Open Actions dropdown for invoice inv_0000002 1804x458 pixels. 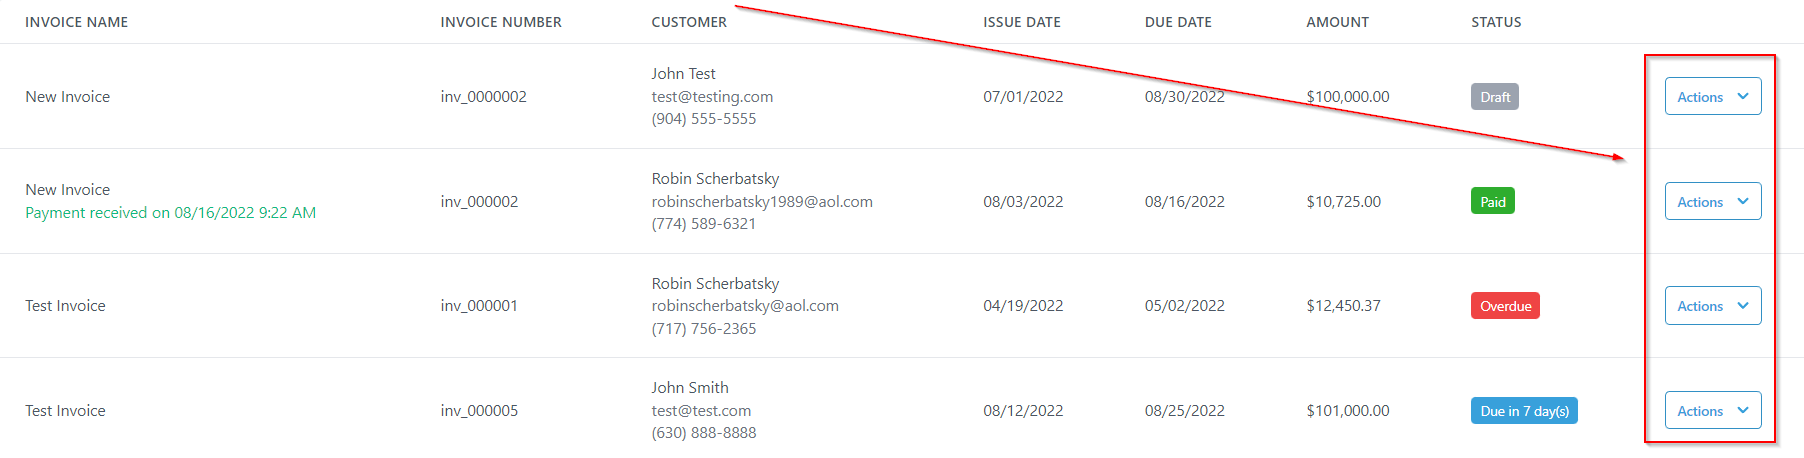click(1712, 97)
